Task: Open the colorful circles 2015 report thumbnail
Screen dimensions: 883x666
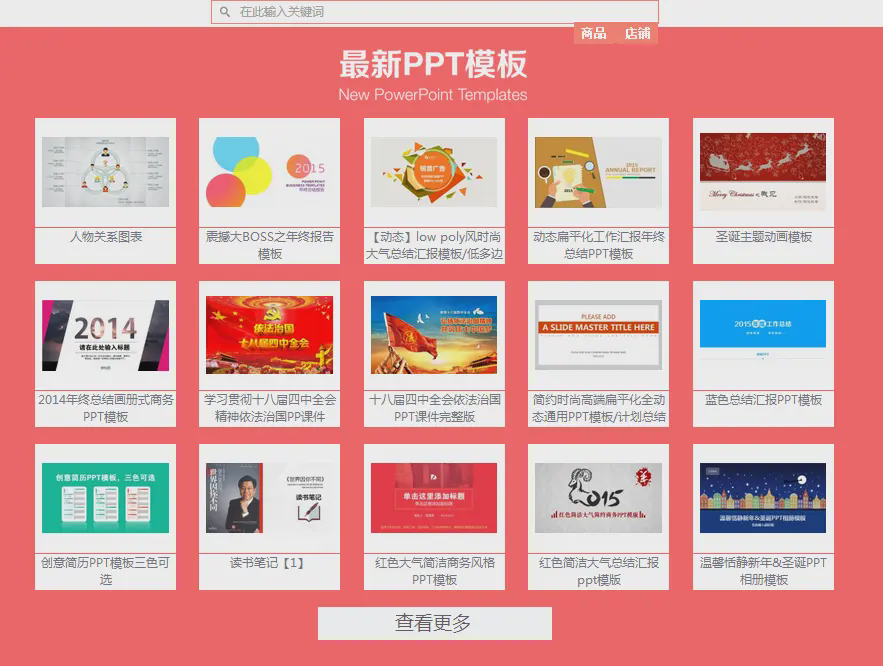Action: tap(269, 172)
